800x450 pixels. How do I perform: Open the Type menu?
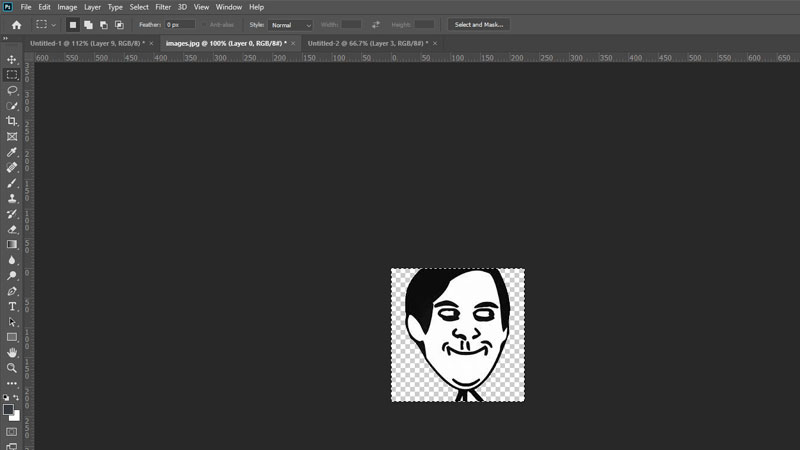tap(115, 7)
